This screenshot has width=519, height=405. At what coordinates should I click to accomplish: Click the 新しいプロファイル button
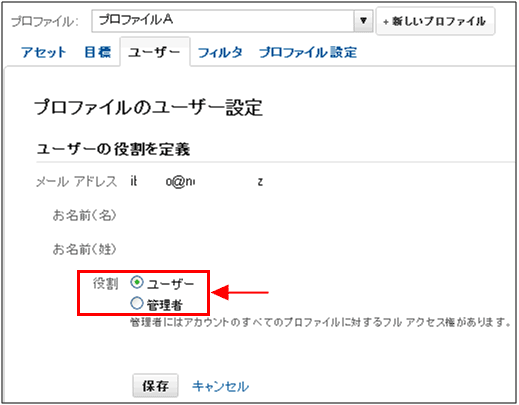pos(435,21)
